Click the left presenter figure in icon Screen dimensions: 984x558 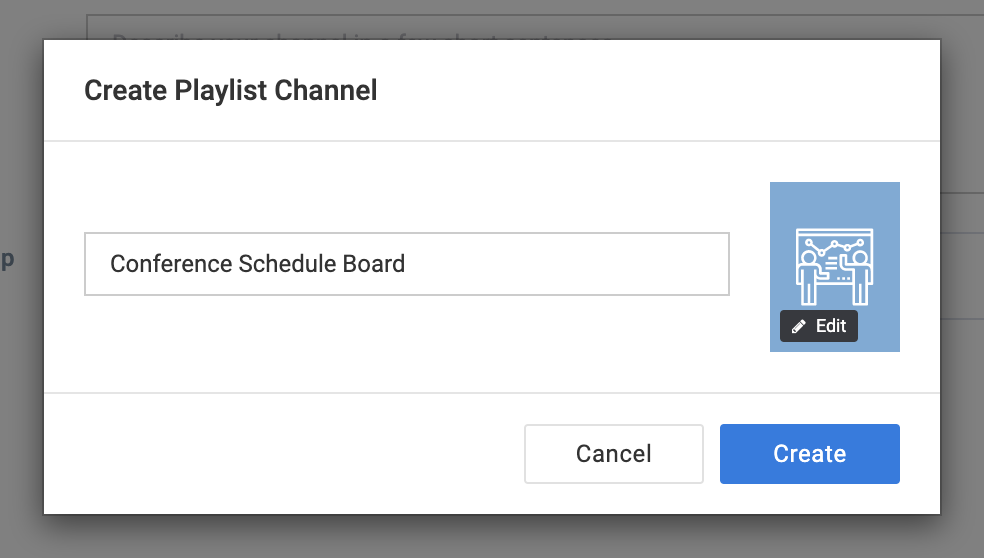[x=810, y=277]
